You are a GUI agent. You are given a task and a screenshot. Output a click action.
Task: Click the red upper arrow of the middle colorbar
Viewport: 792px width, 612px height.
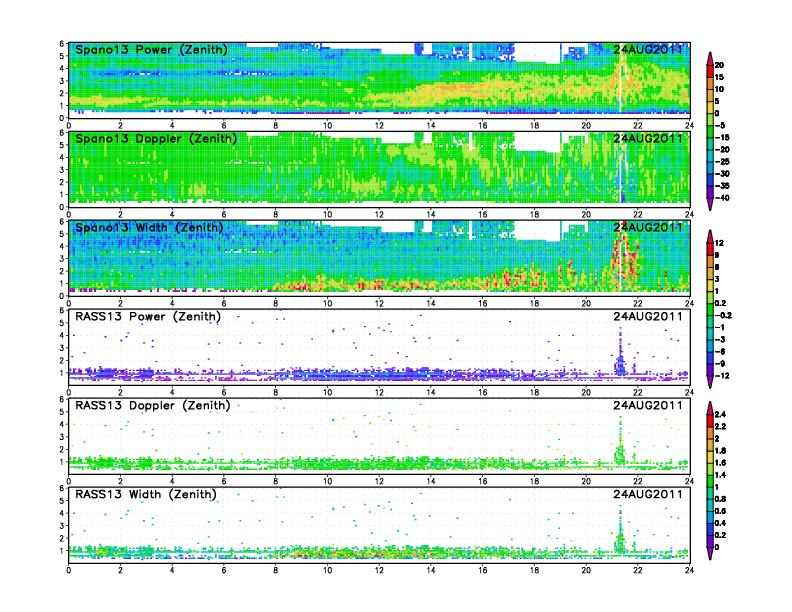click(710, 236)
